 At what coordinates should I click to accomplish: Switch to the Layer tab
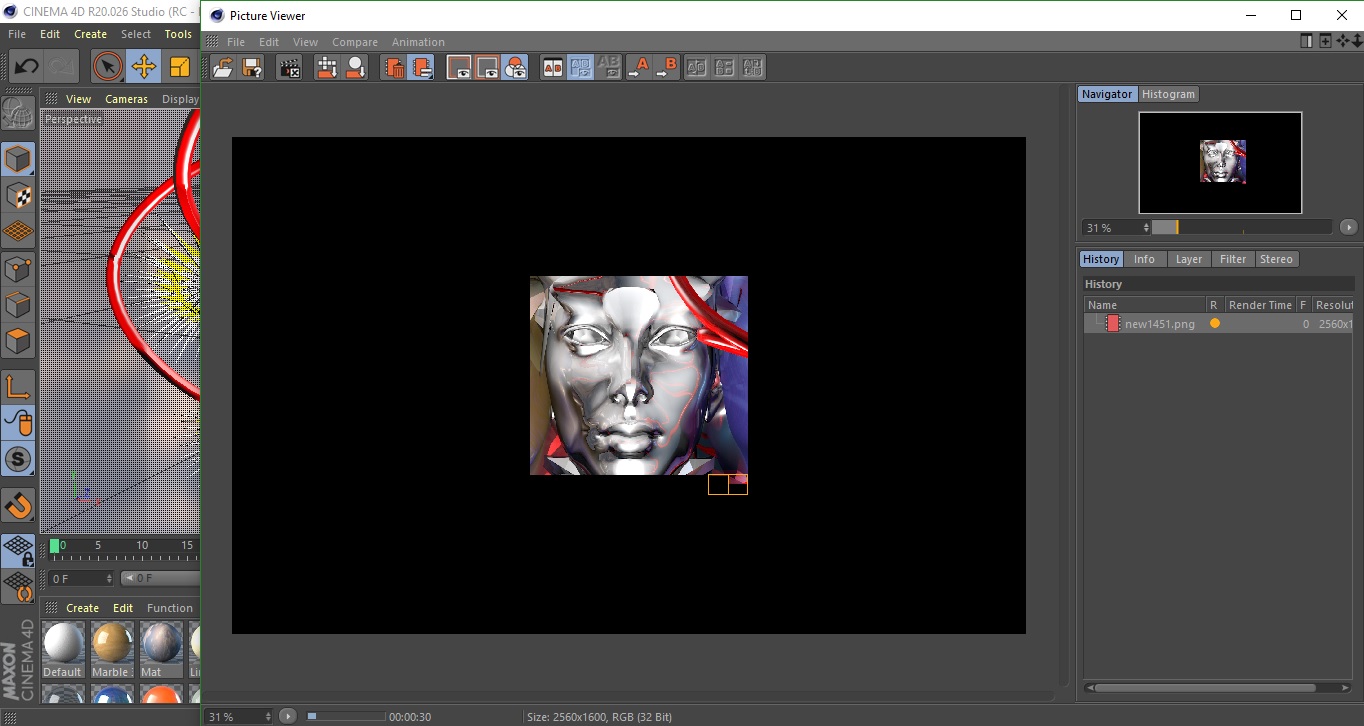(x=1188, y=259)
